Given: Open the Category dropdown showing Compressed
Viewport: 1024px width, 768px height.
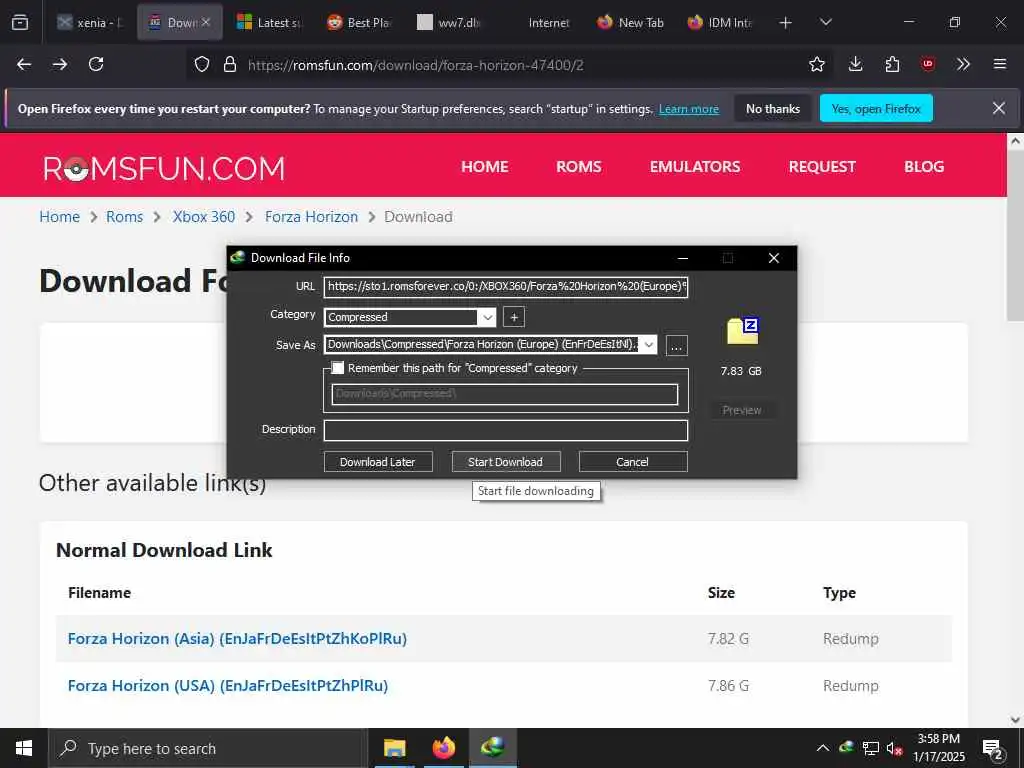Looking at the screenshot, I should pos(487,317).
